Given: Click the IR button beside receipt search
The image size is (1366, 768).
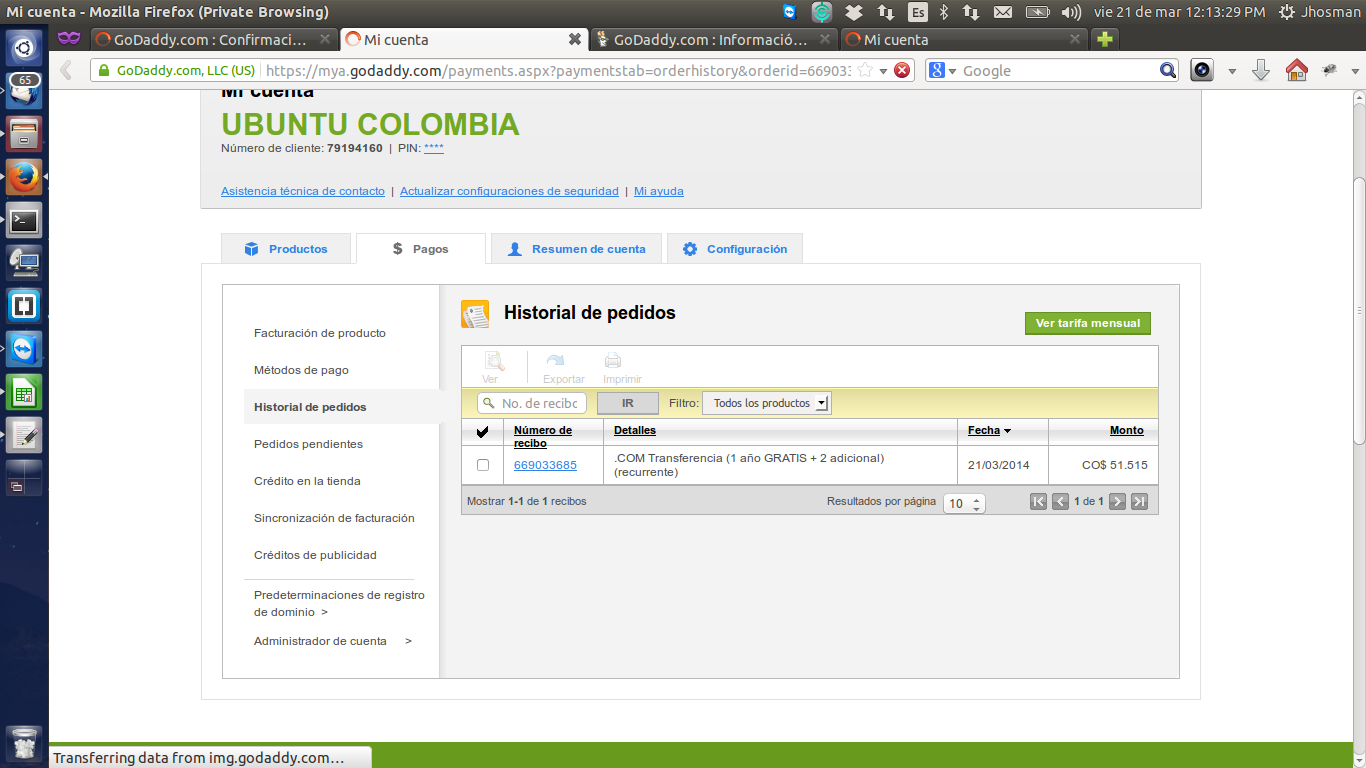Looking at the screenshot, I should (628, 403).
